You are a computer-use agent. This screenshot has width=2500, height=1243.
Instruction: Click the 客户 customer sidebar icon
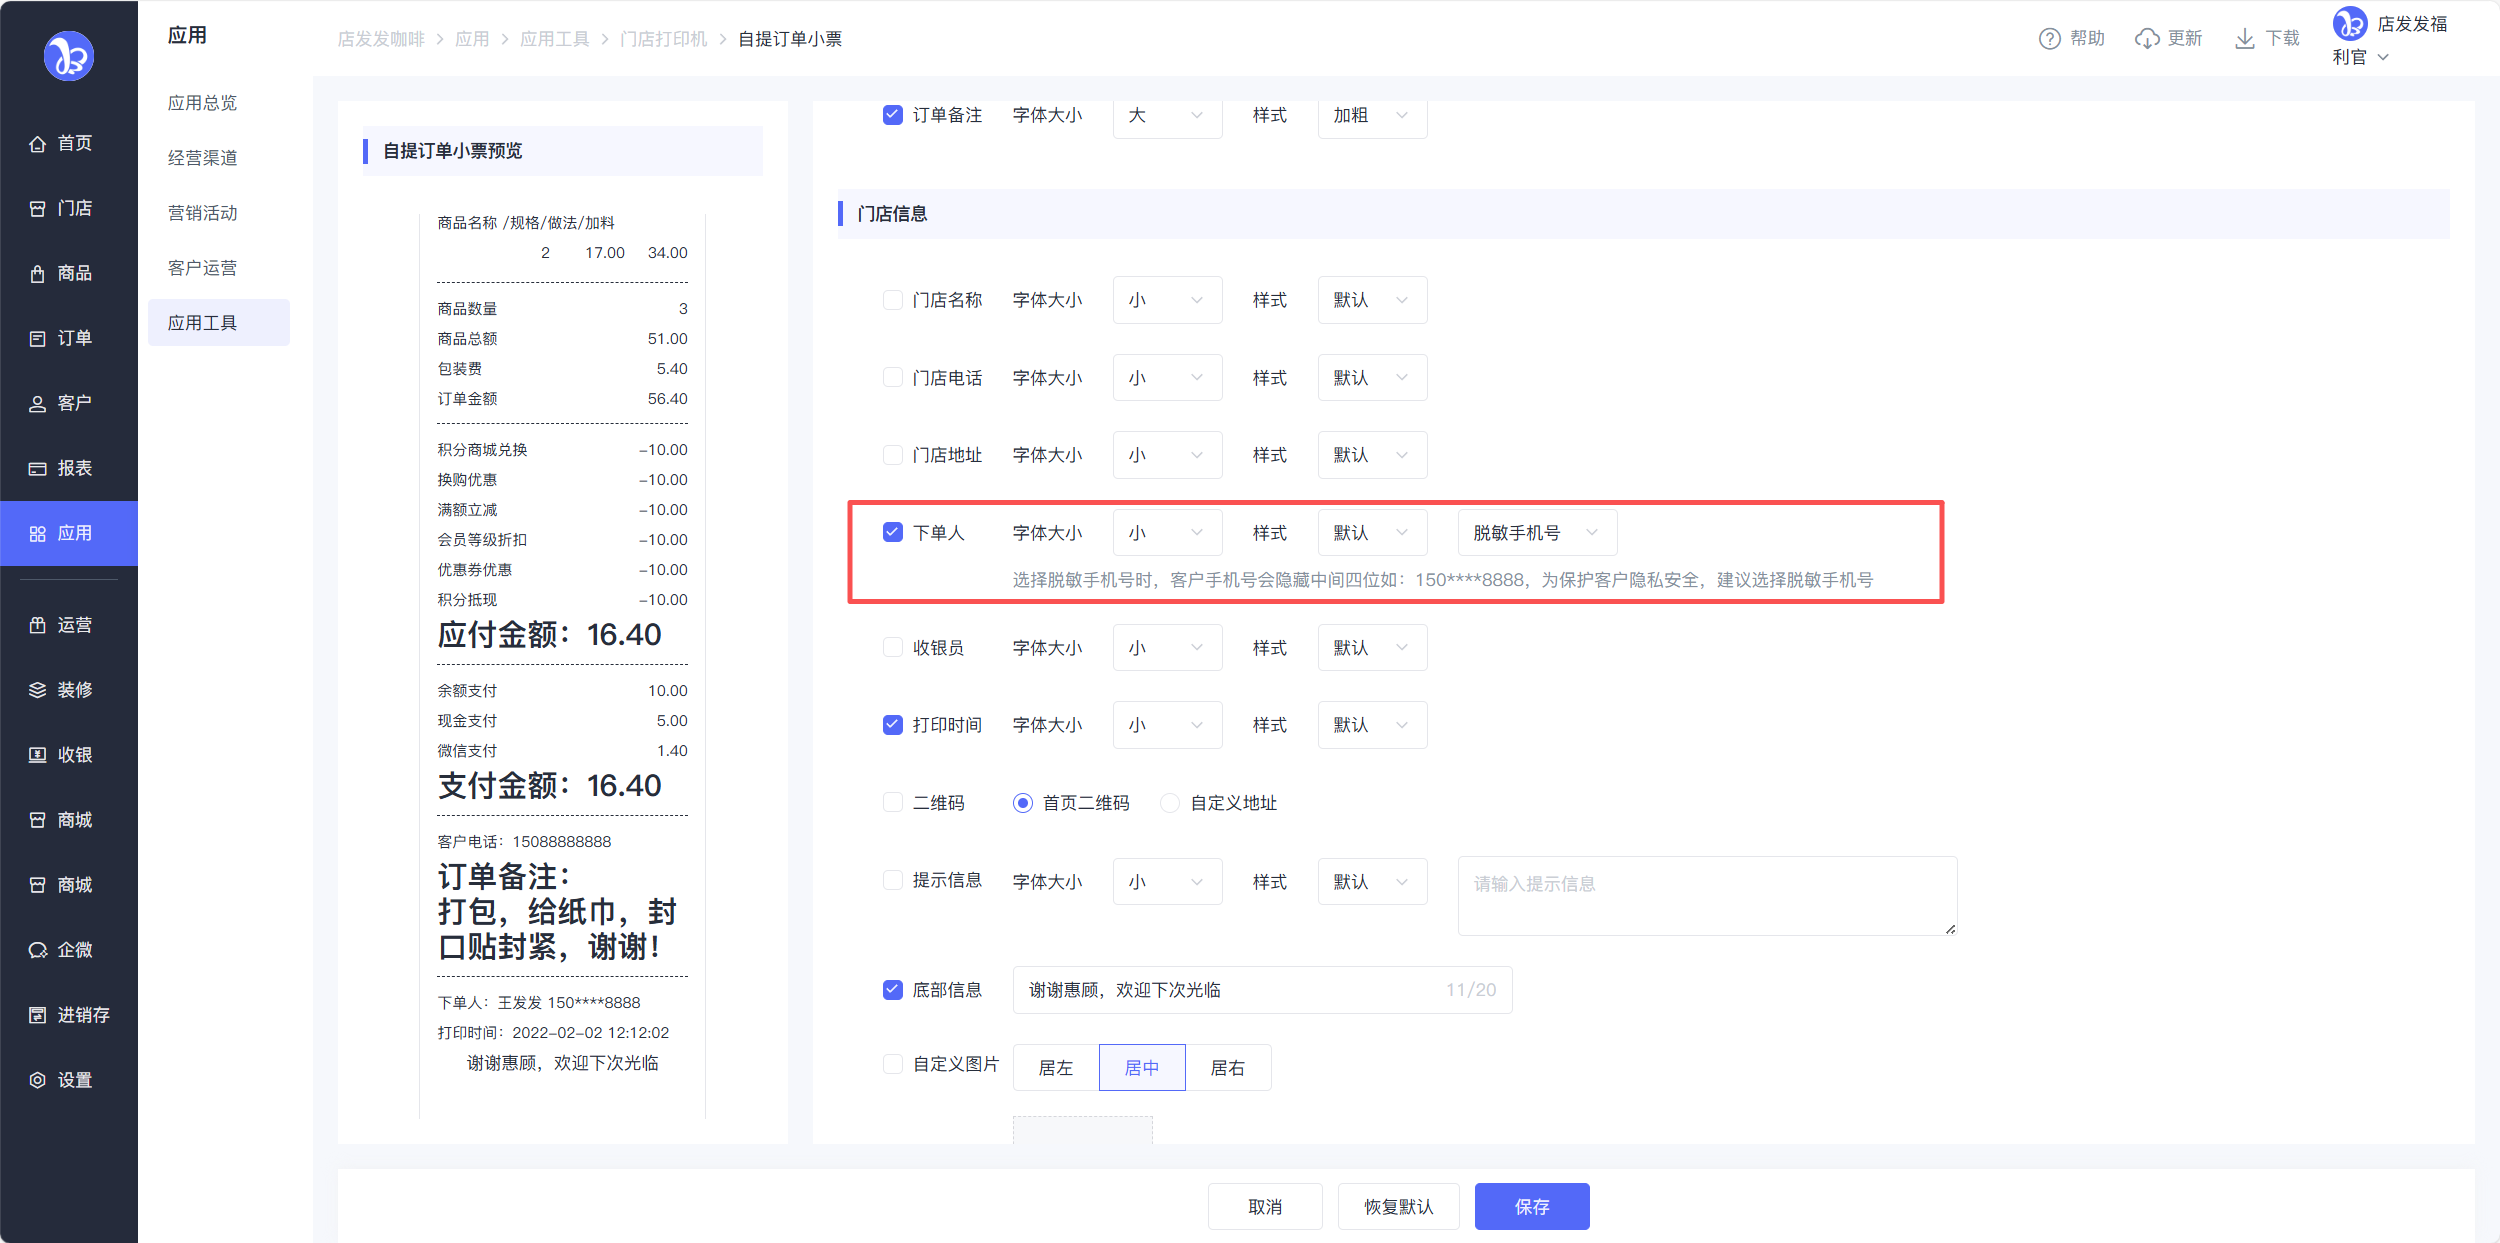click(x=38, y=404)
